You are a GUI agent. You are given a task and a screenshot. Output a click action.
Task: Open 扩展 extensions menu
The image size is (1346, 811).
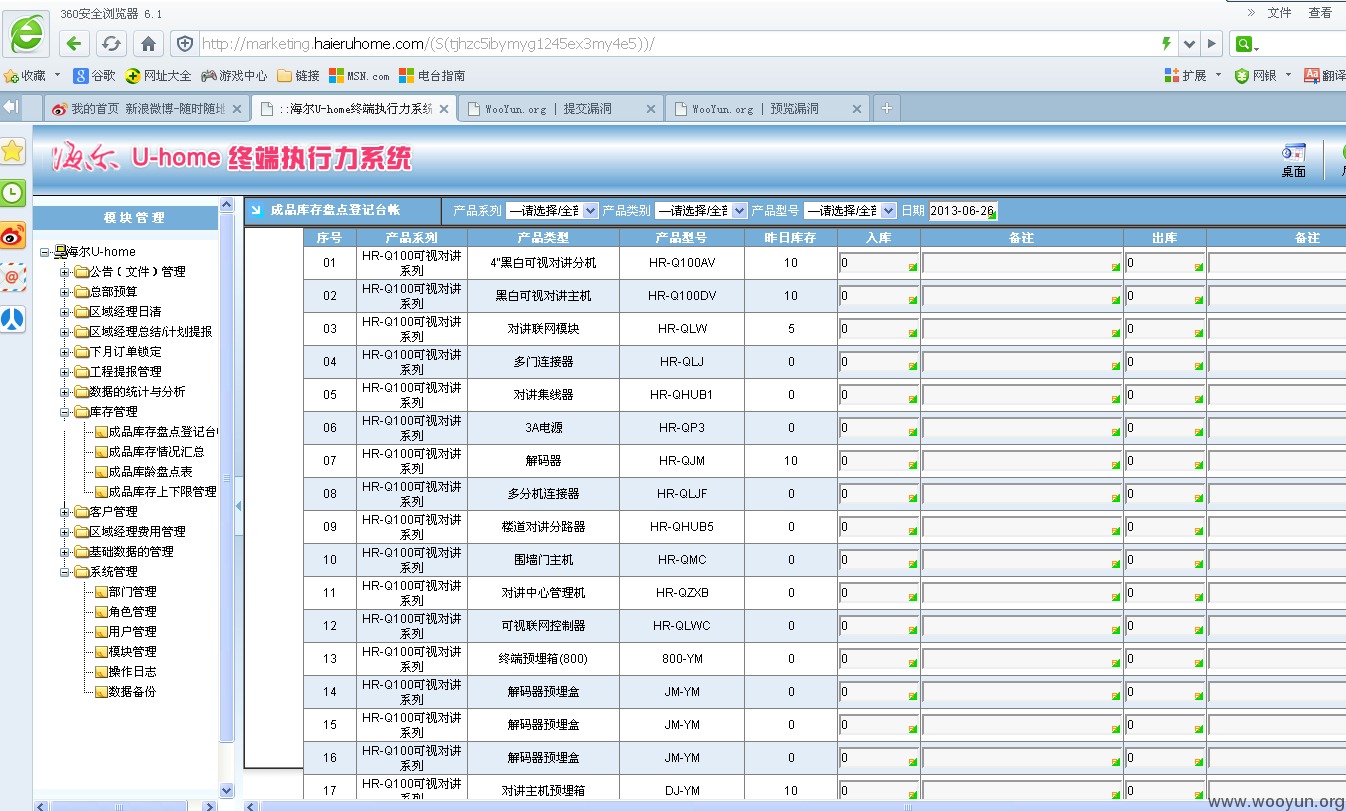[x=1191, y=75]
